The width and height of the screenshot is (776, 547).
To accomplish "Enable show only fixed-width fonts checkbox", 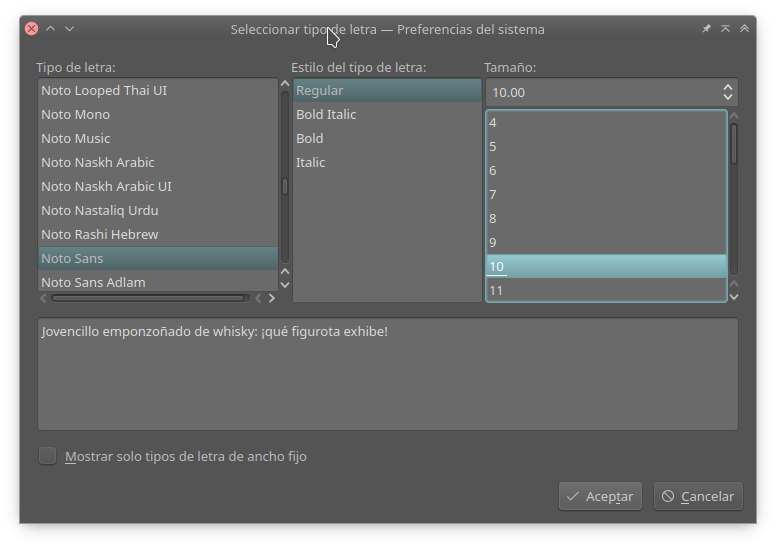I will [x=48, y=456].
